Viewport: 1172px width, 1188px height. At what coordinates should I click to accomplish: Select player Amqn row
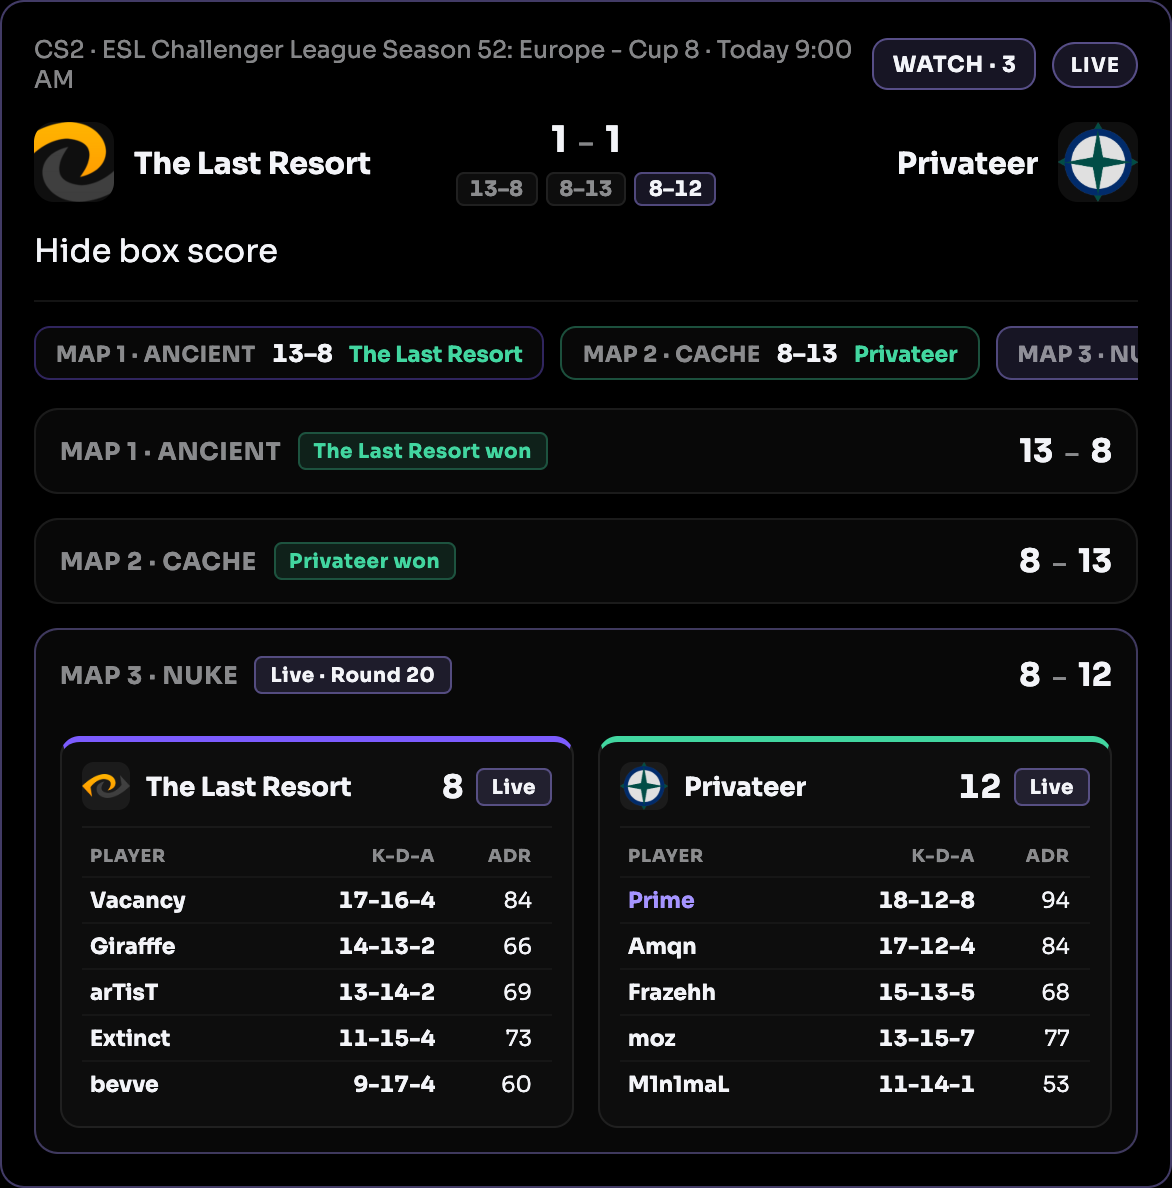855,946
